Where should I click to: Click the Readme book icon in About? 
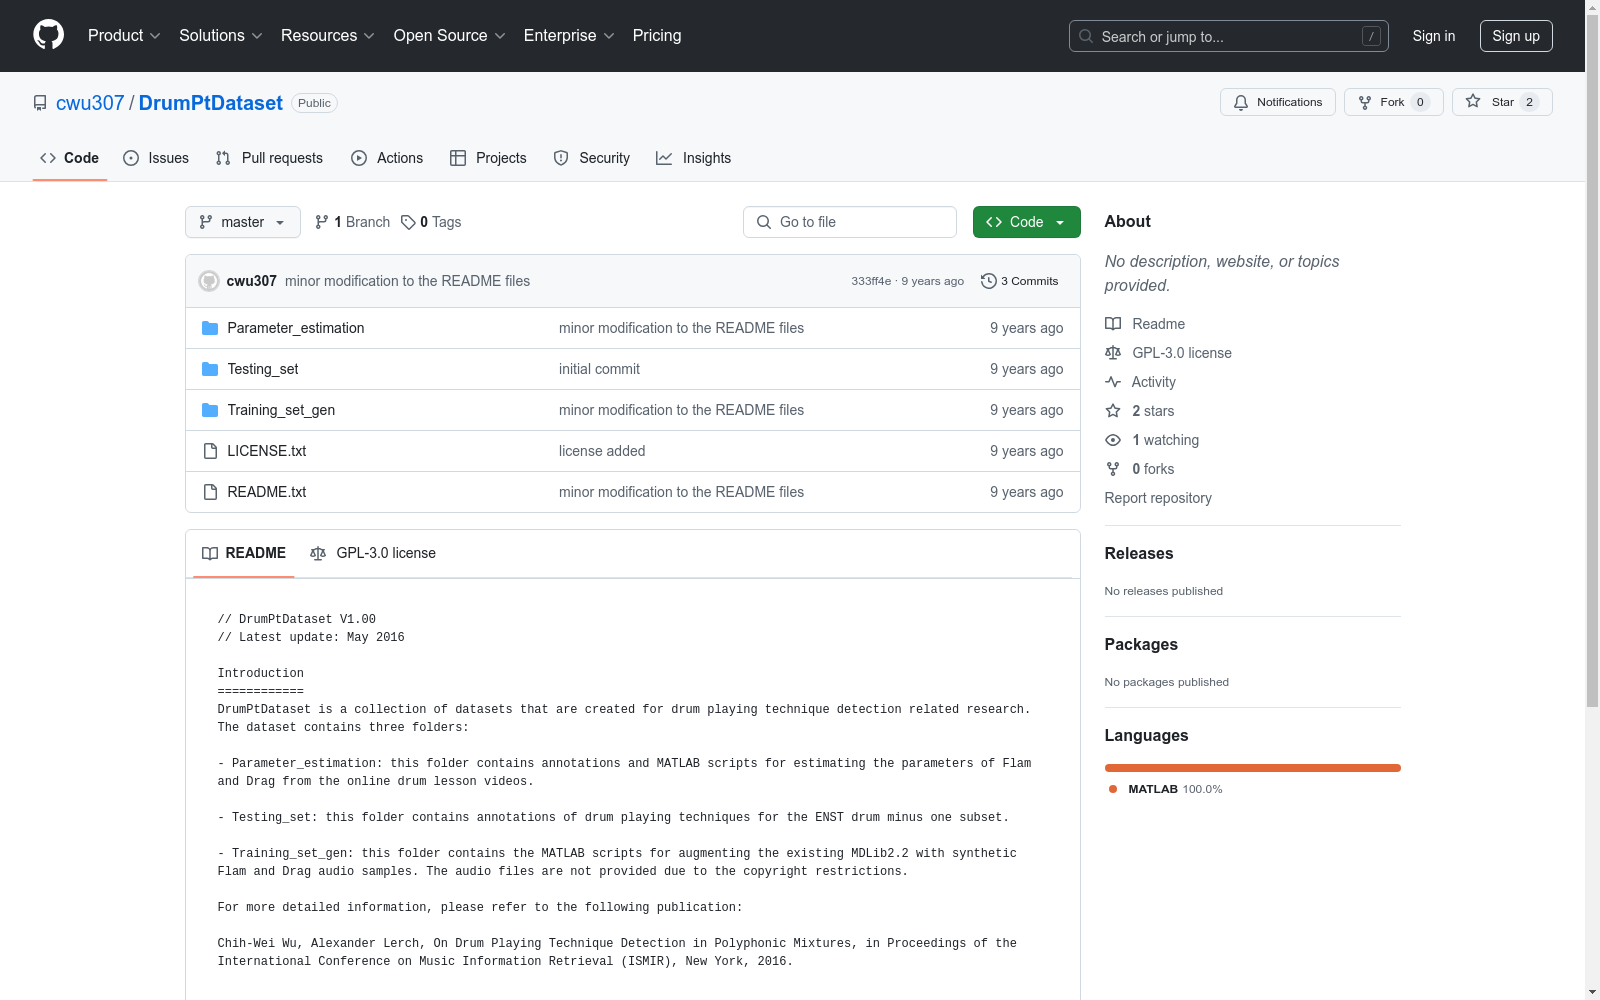point(1113,324)
